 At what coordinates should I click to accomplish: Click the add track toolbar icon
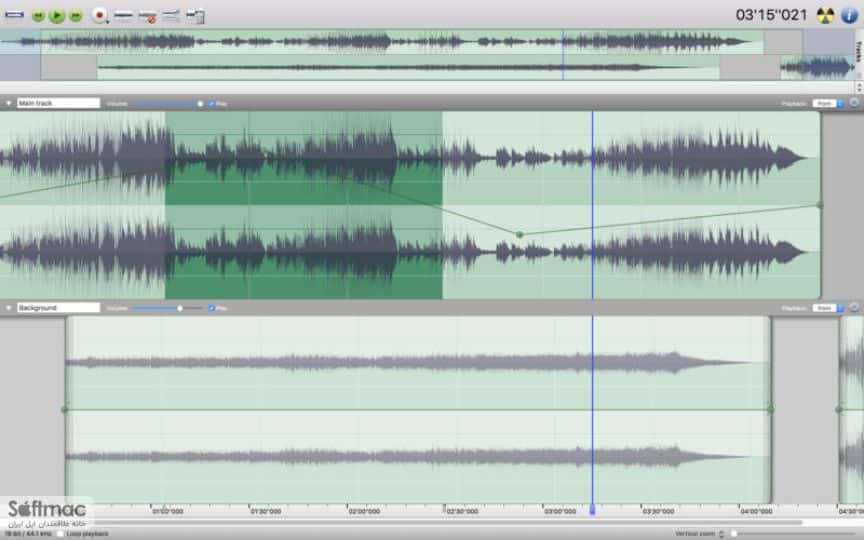click(x=123, y=15)
